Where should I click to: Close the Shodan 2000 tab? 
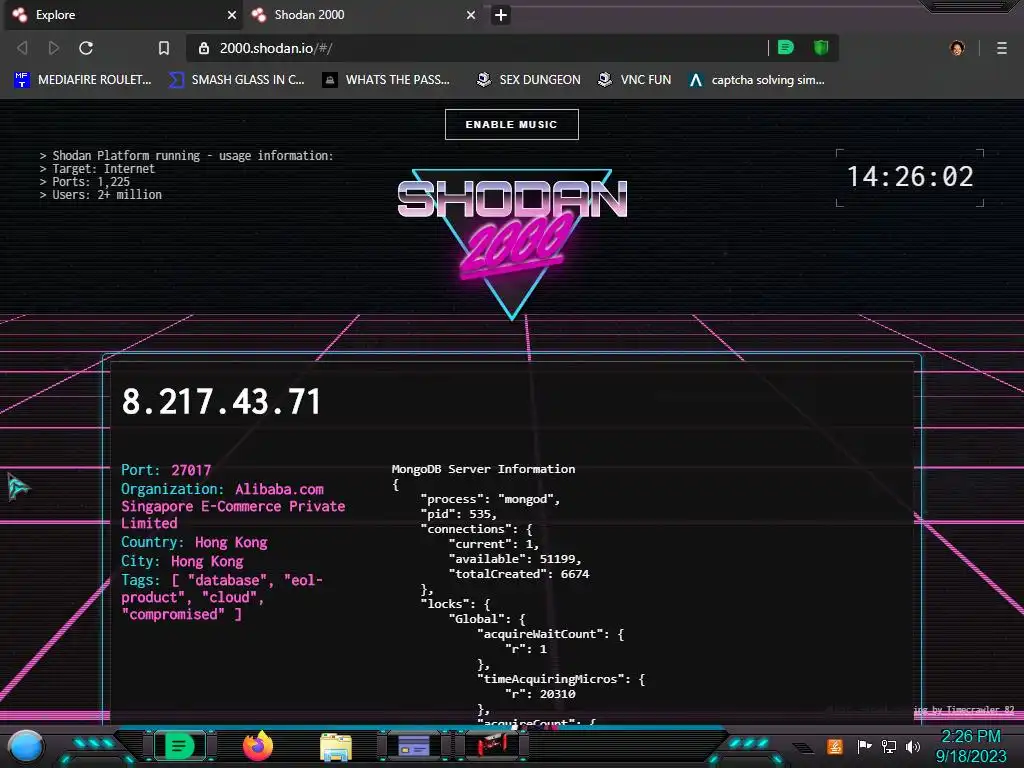[x=470, y=15]
